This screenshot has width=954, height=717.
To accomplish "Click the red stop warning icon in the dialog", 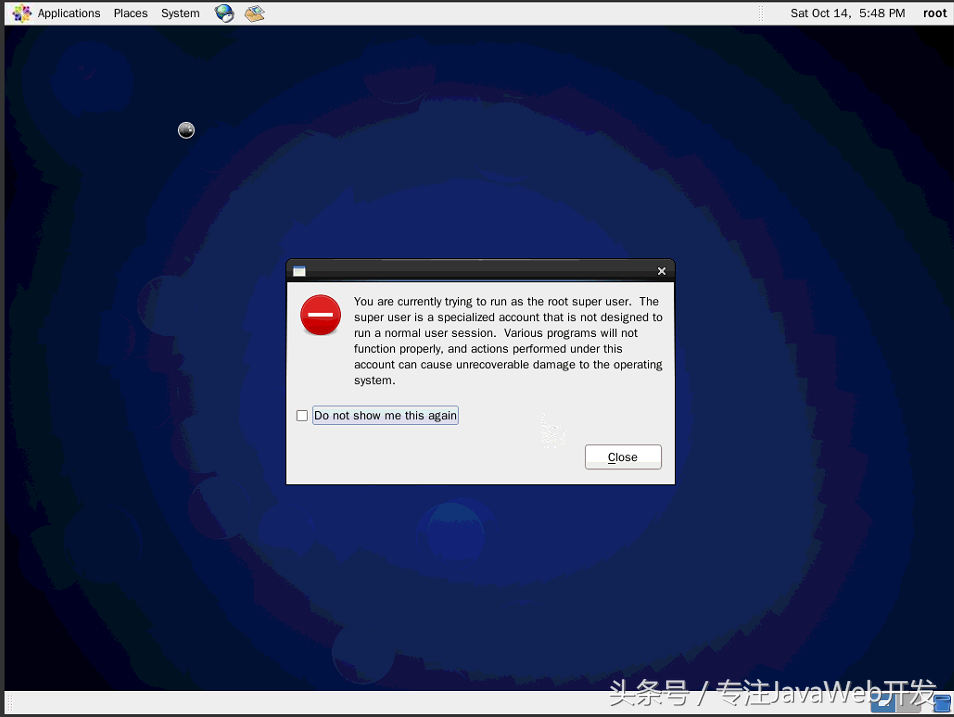I will tap(320, 314).
